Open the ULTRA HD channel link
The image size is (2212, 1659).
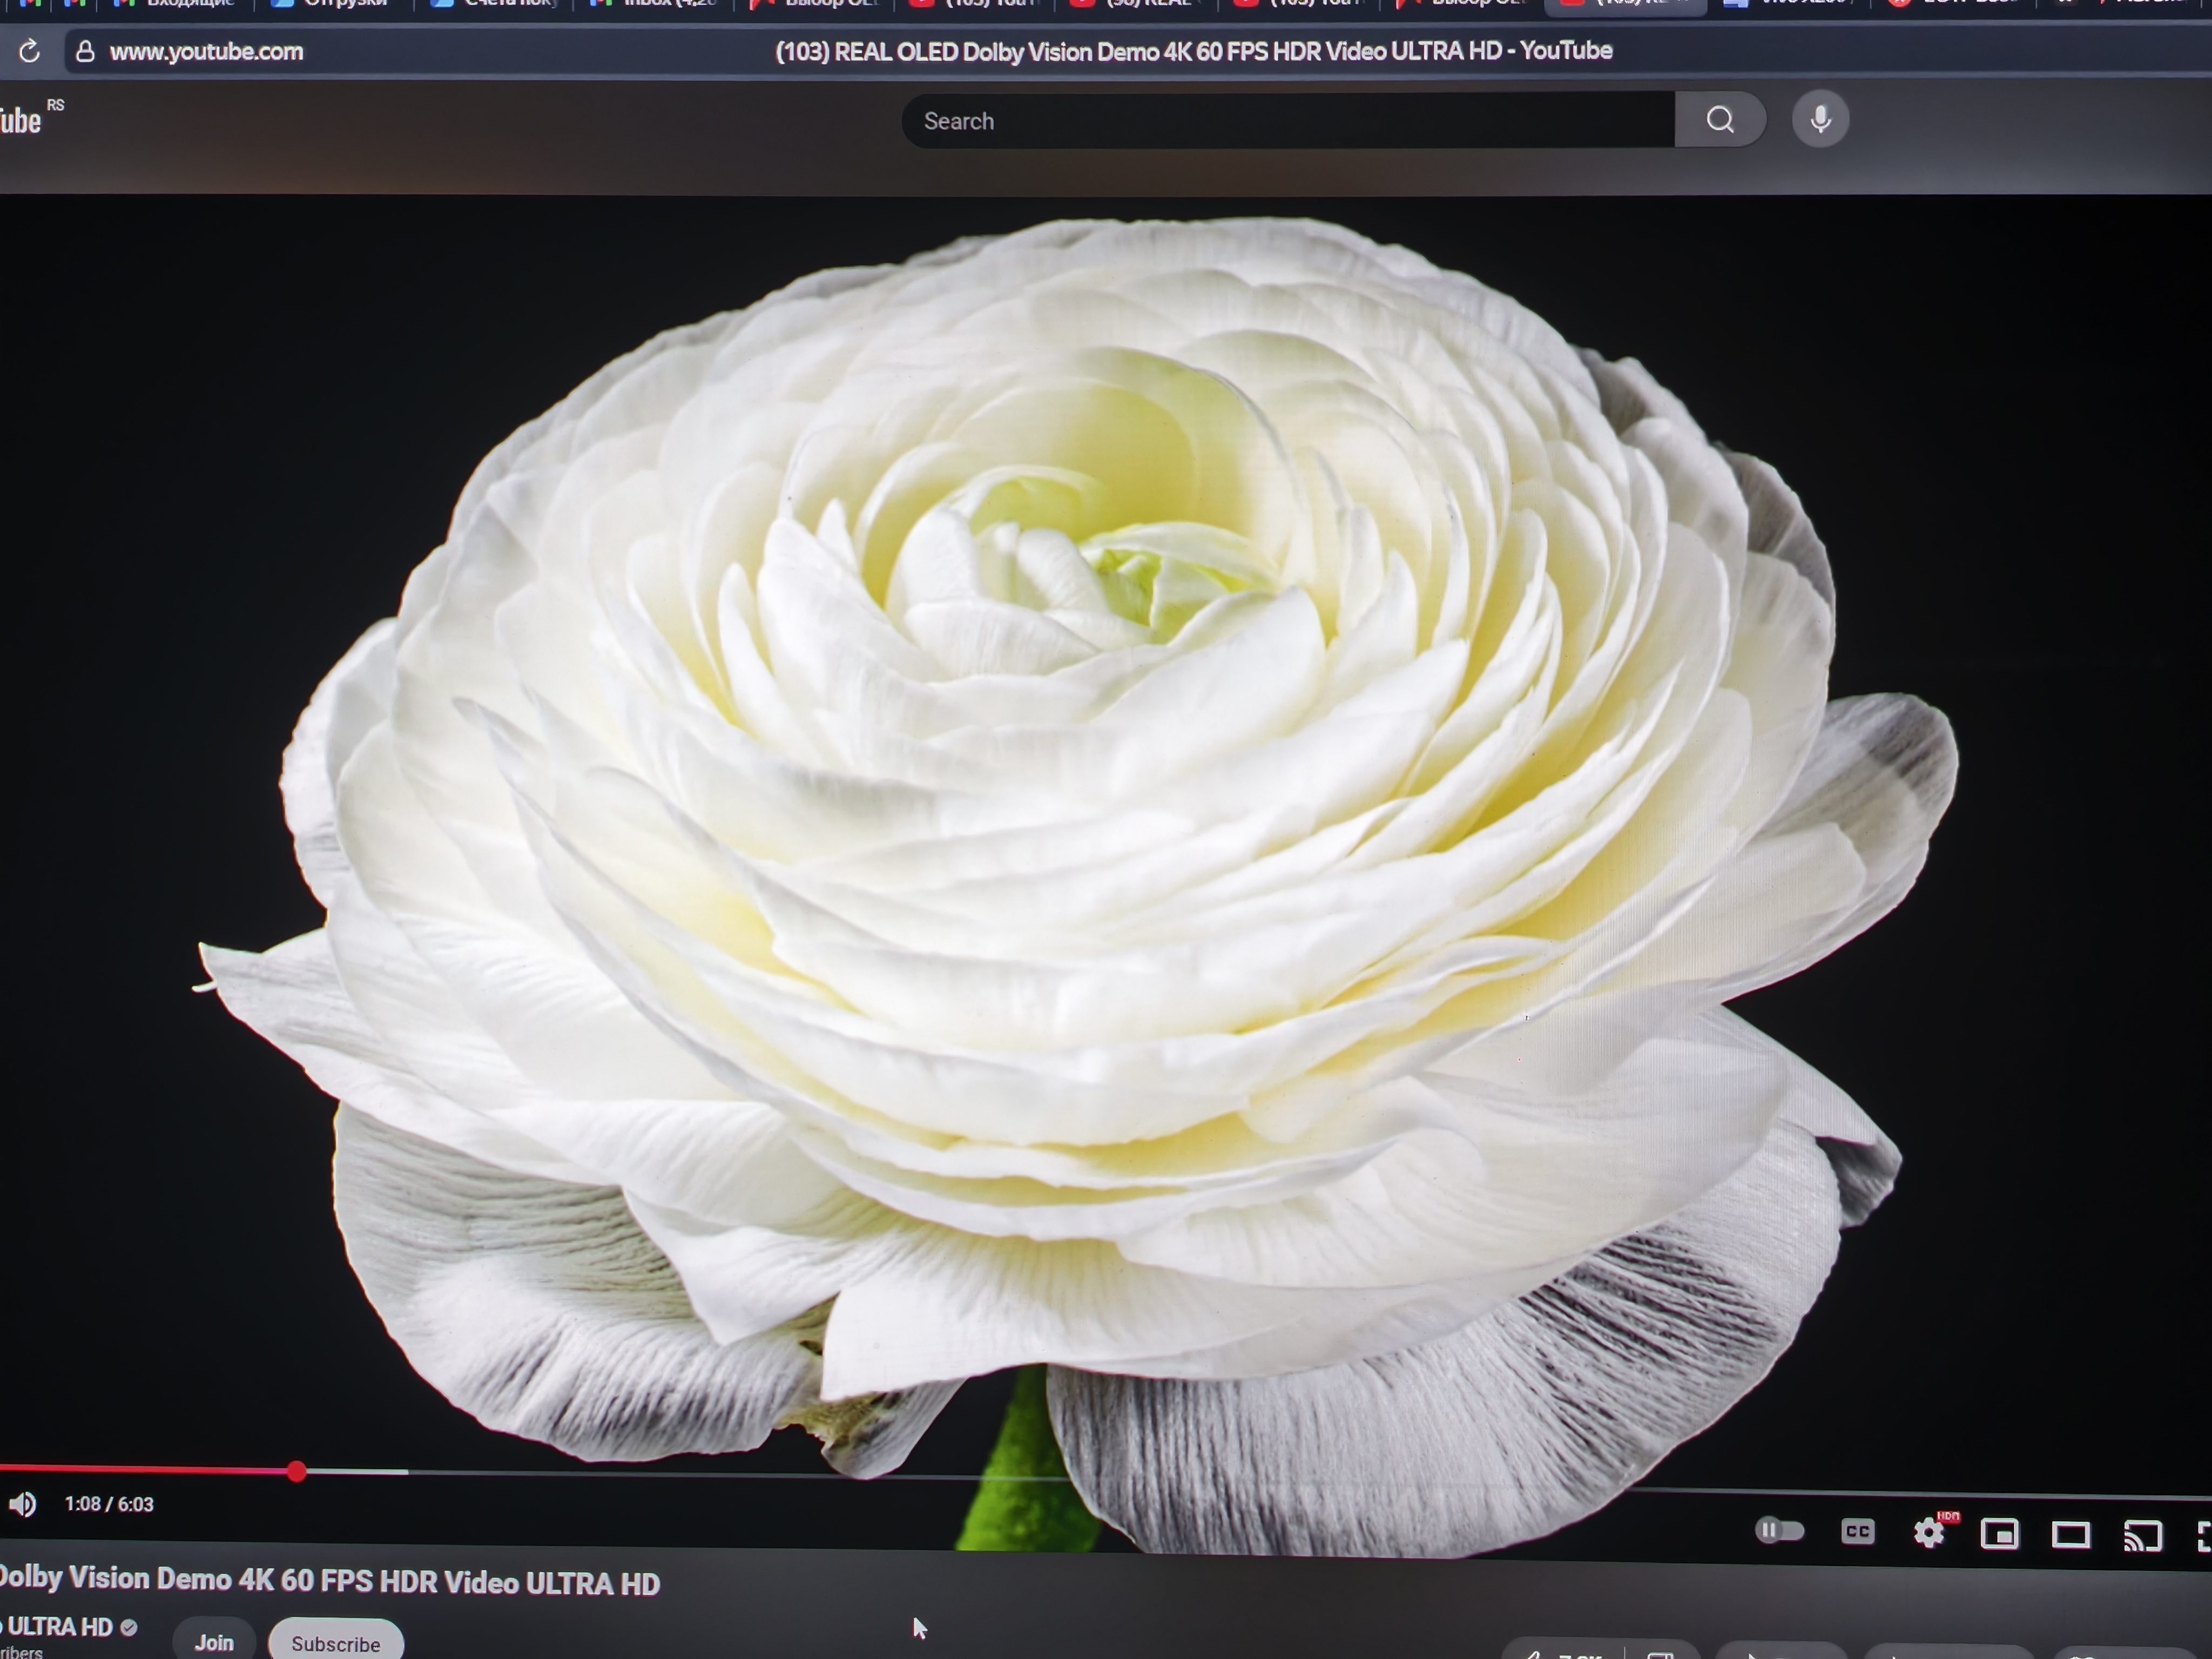click(57, 1627)
